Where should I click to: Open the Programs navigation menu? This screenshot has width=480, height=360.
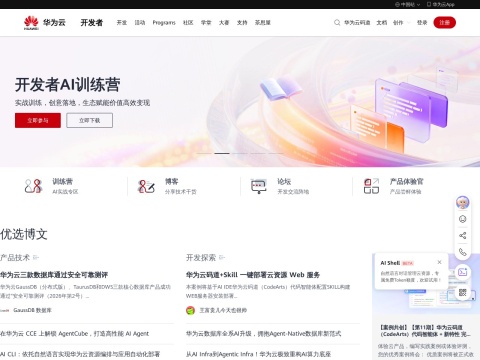(164, 23)
